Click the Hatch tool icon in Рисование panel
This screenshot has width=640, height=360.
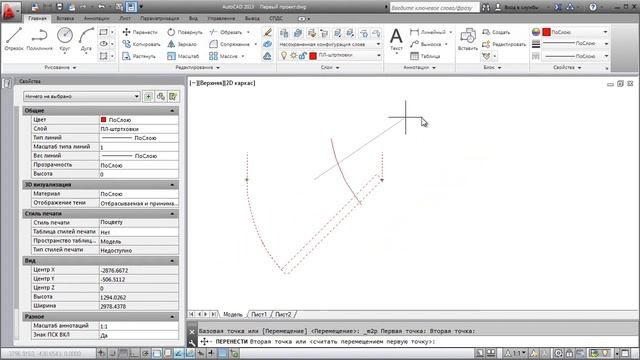104,56
